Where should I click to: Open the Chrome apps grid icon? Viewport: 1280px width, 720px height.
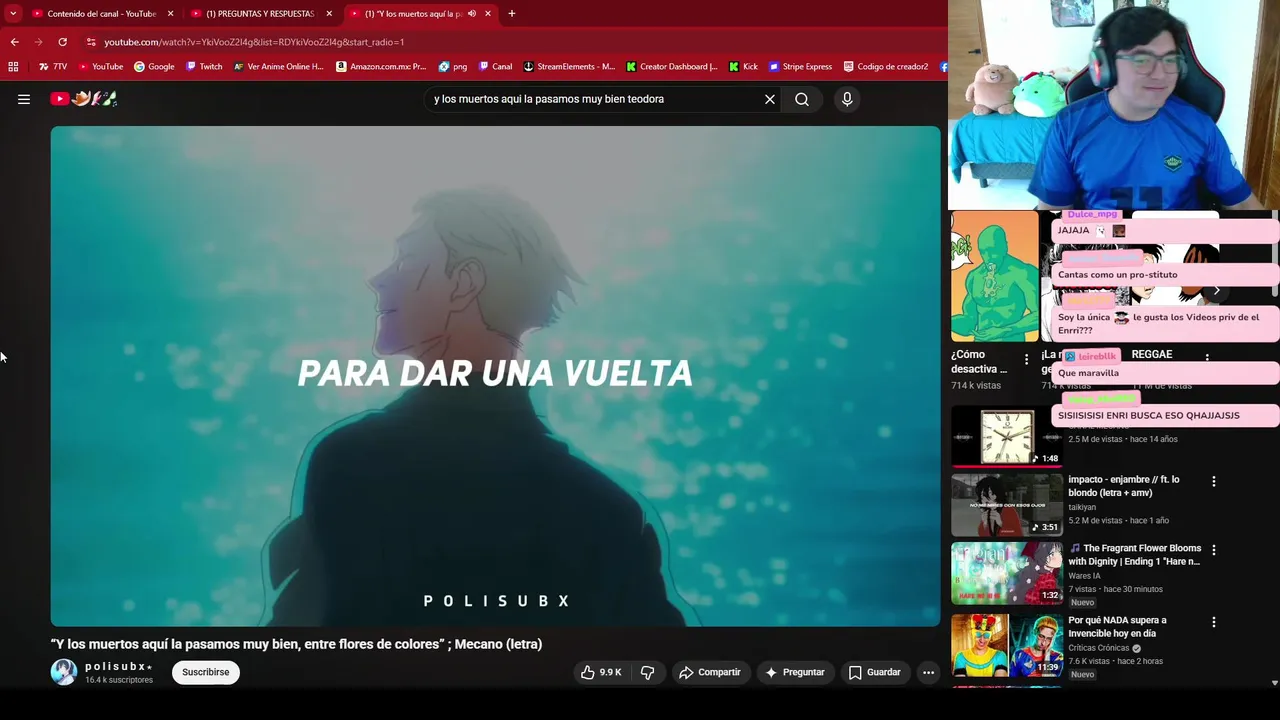13,67
